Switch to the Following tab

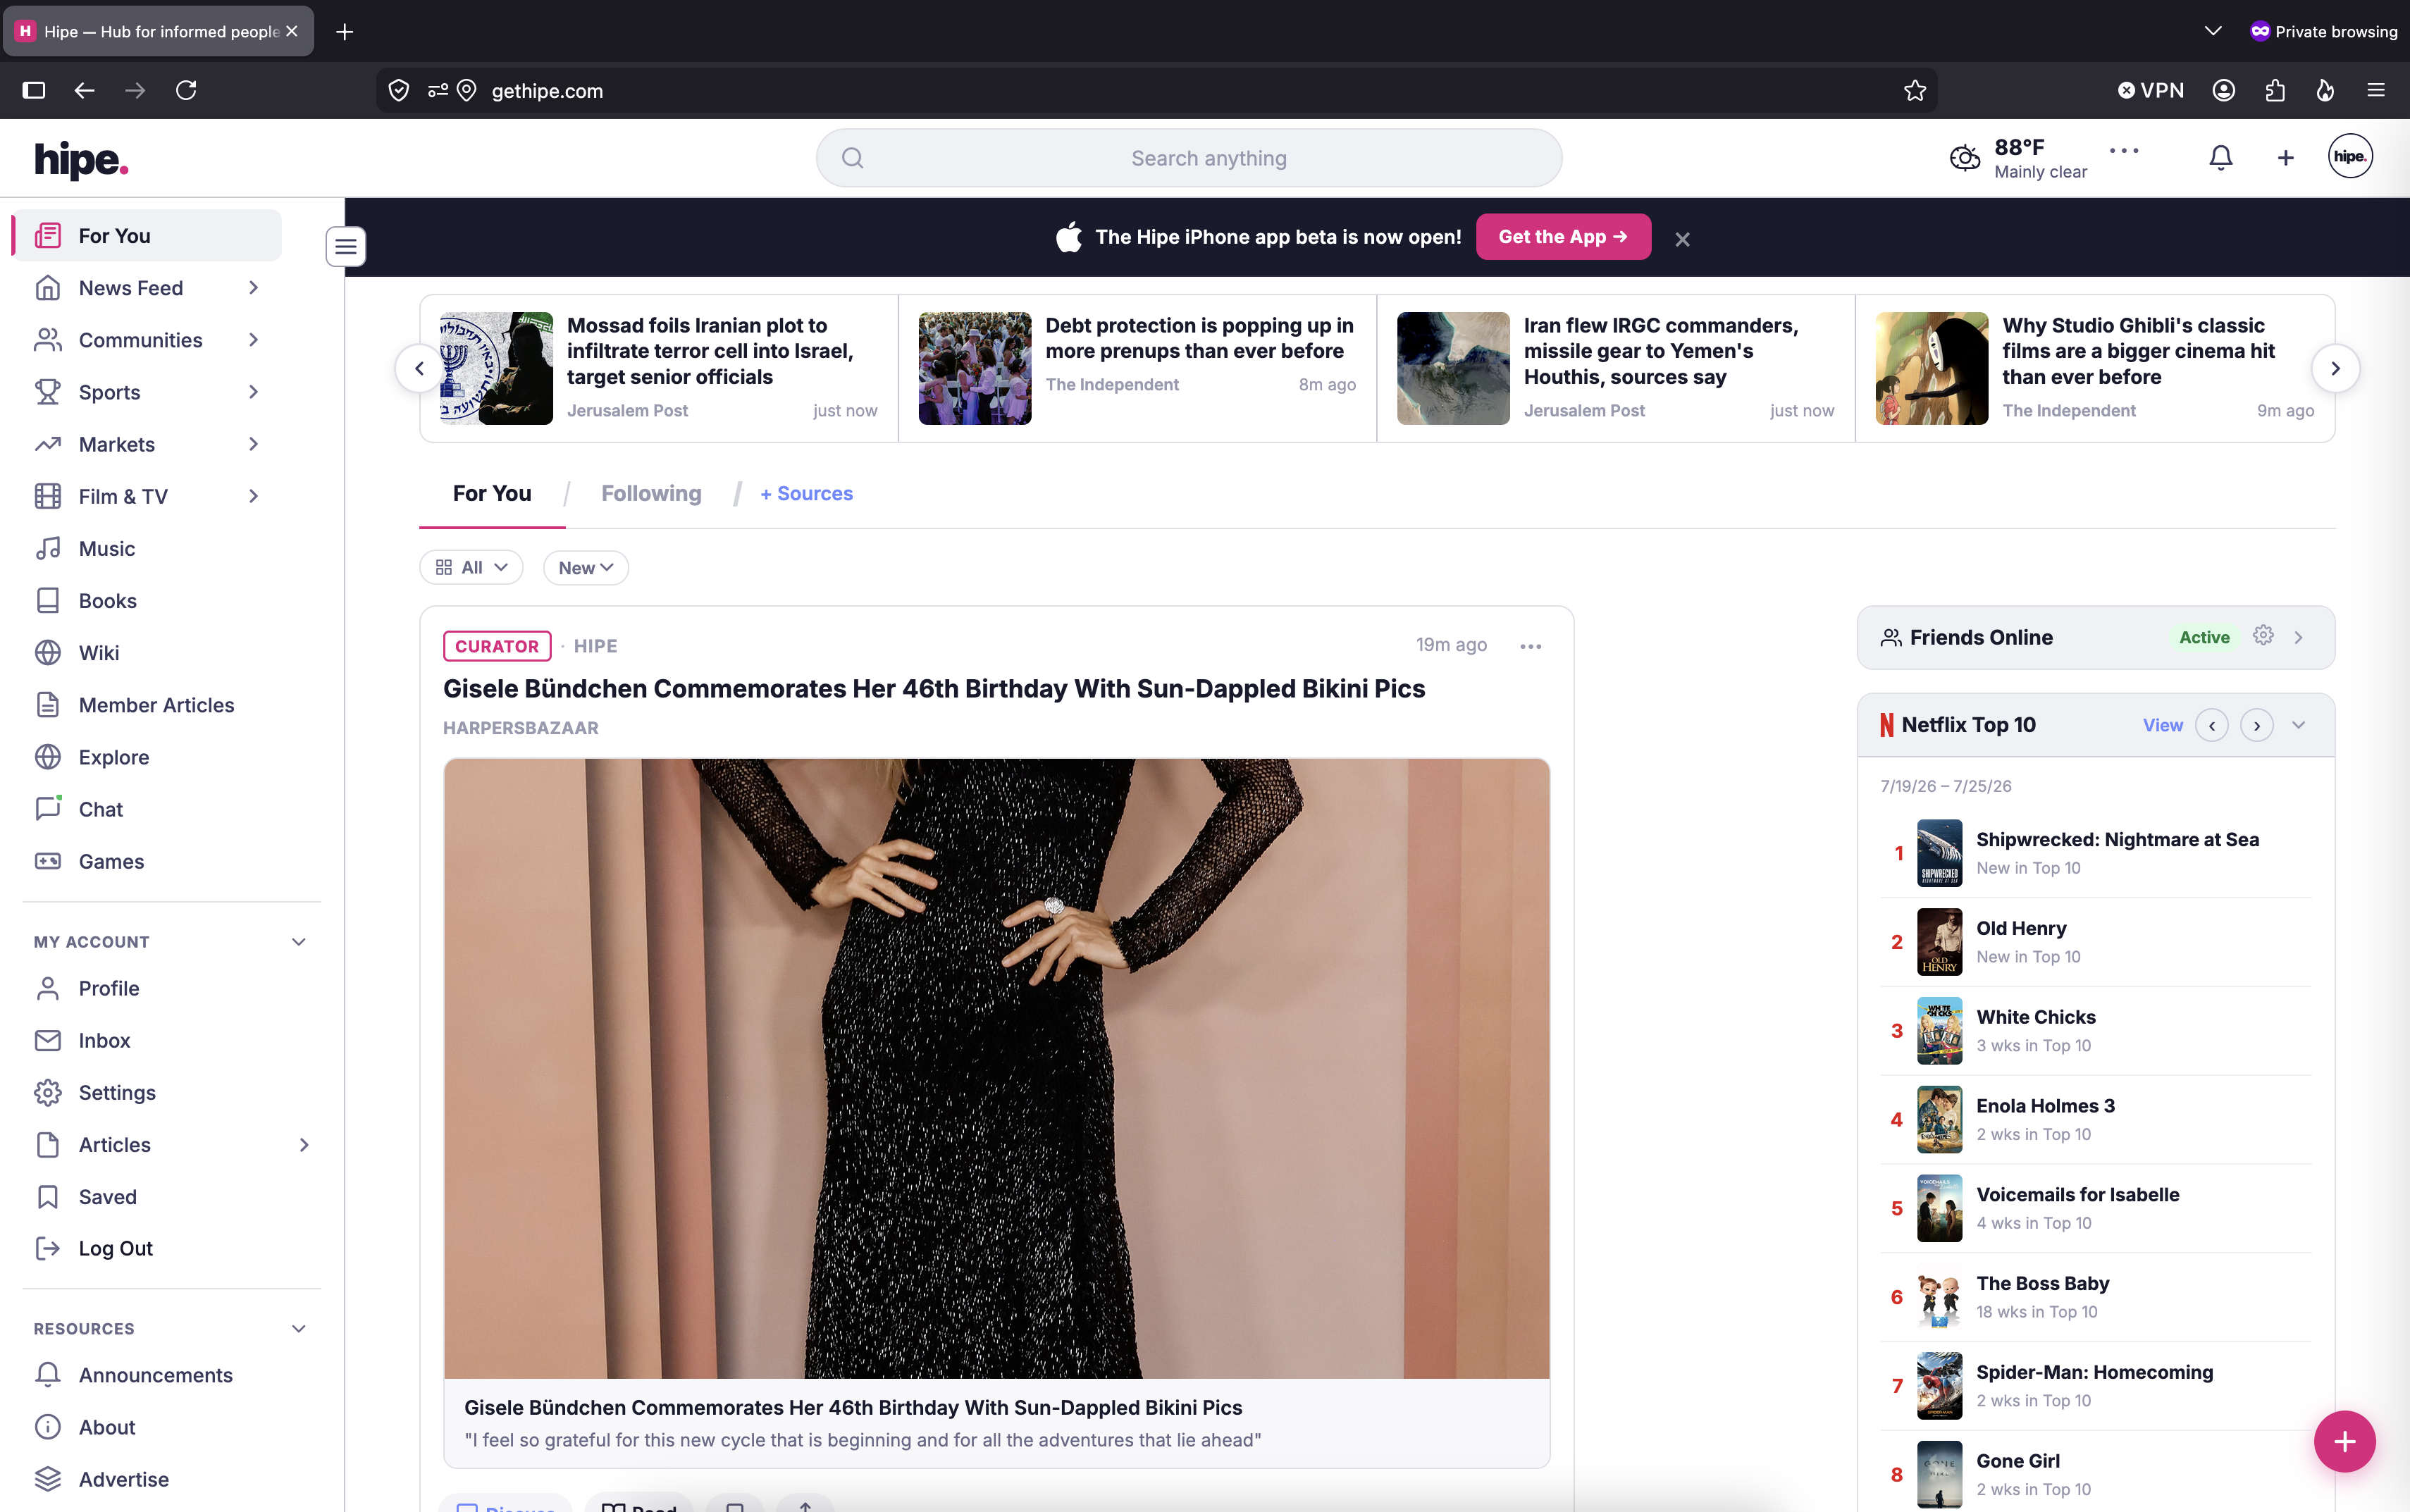point(651,493)
